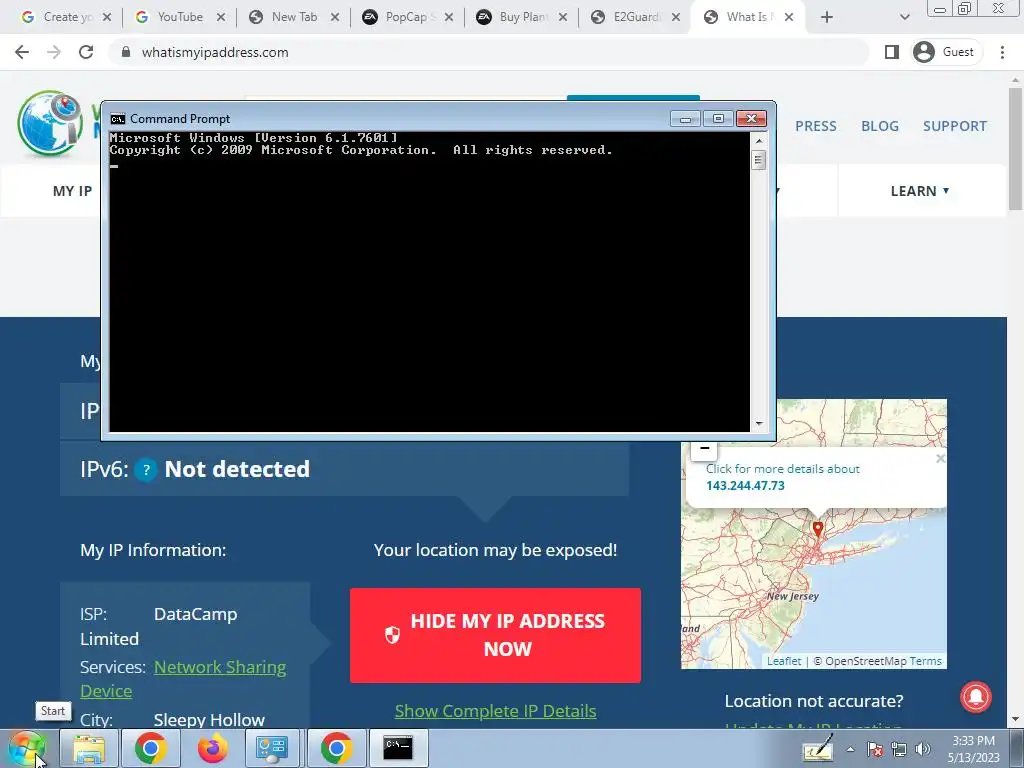Select the MY IP menu item
The height and width of the screenshot is (768, 1024).
click(x=72, y=191)
